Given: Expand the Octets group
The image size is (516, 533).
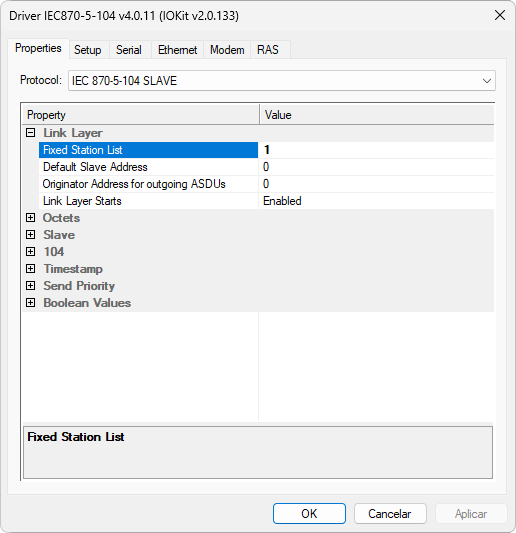Looking at the screenshot, I should [31, 218].
